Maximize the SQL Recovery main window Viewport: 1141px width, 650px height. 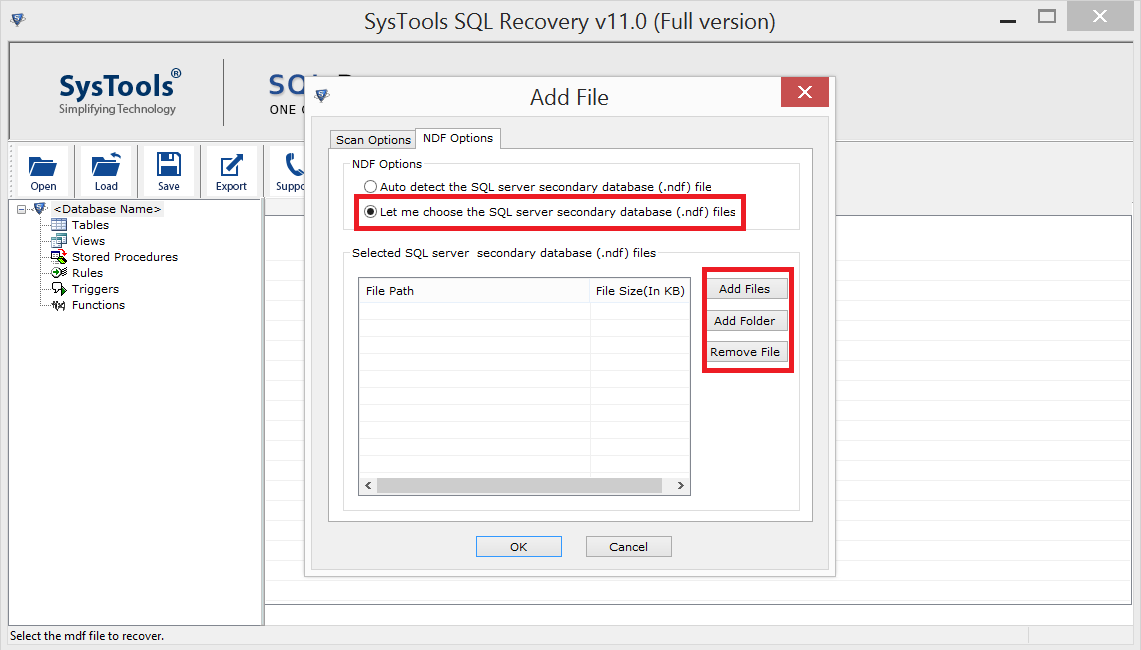pos(1047,17)
